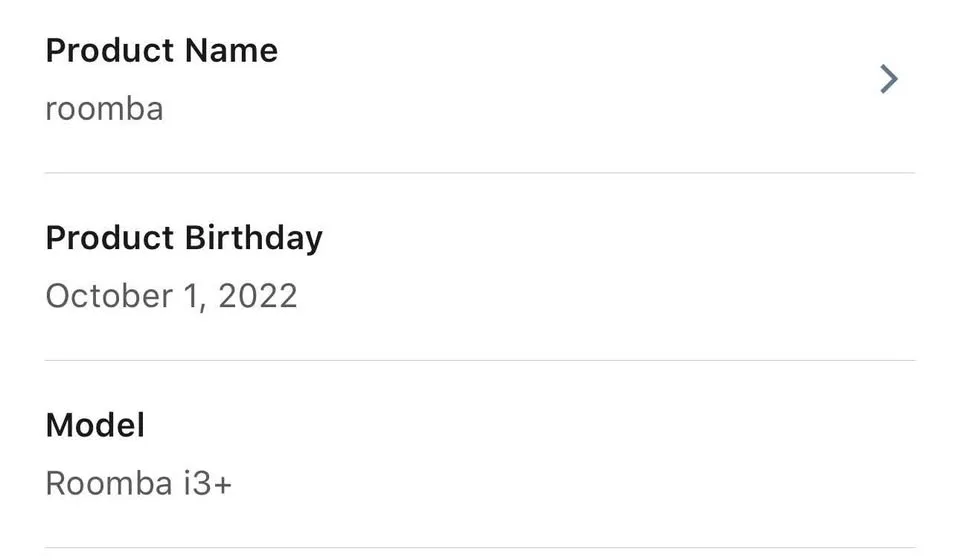Click the word Birthday in the heading
960x560 pixels.
254,238
